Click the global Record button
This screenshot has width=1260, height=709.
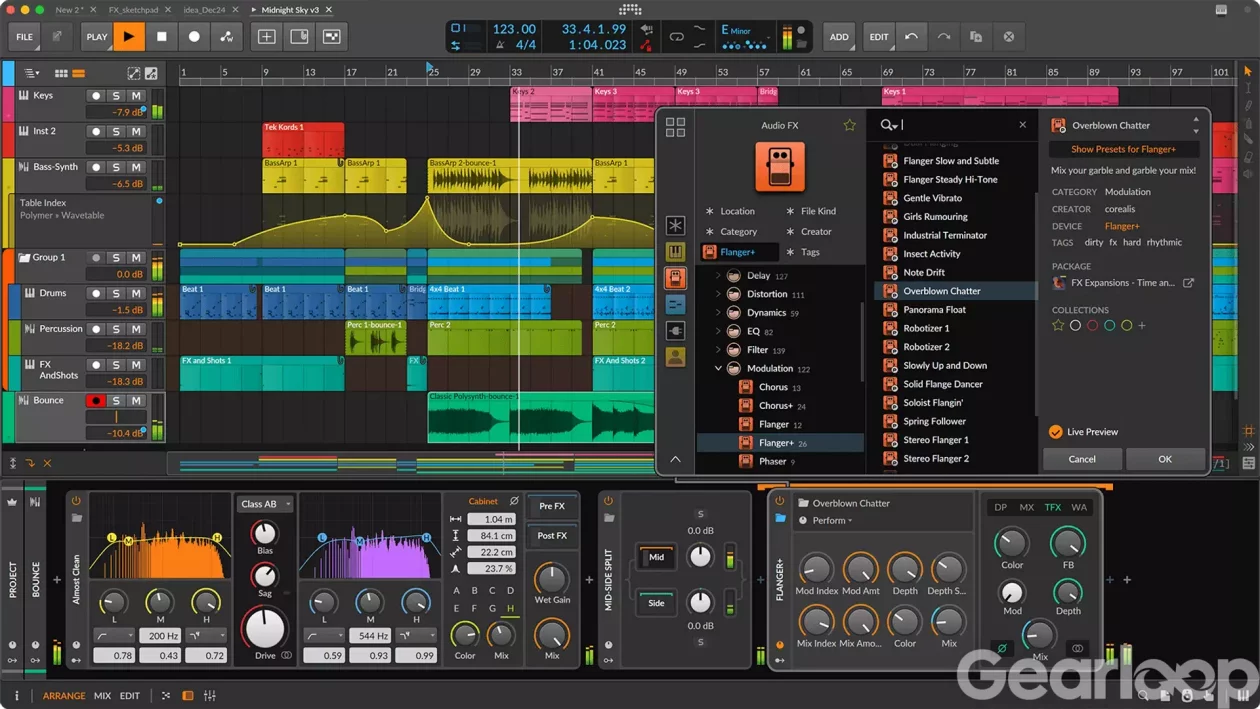pos(194,37)
